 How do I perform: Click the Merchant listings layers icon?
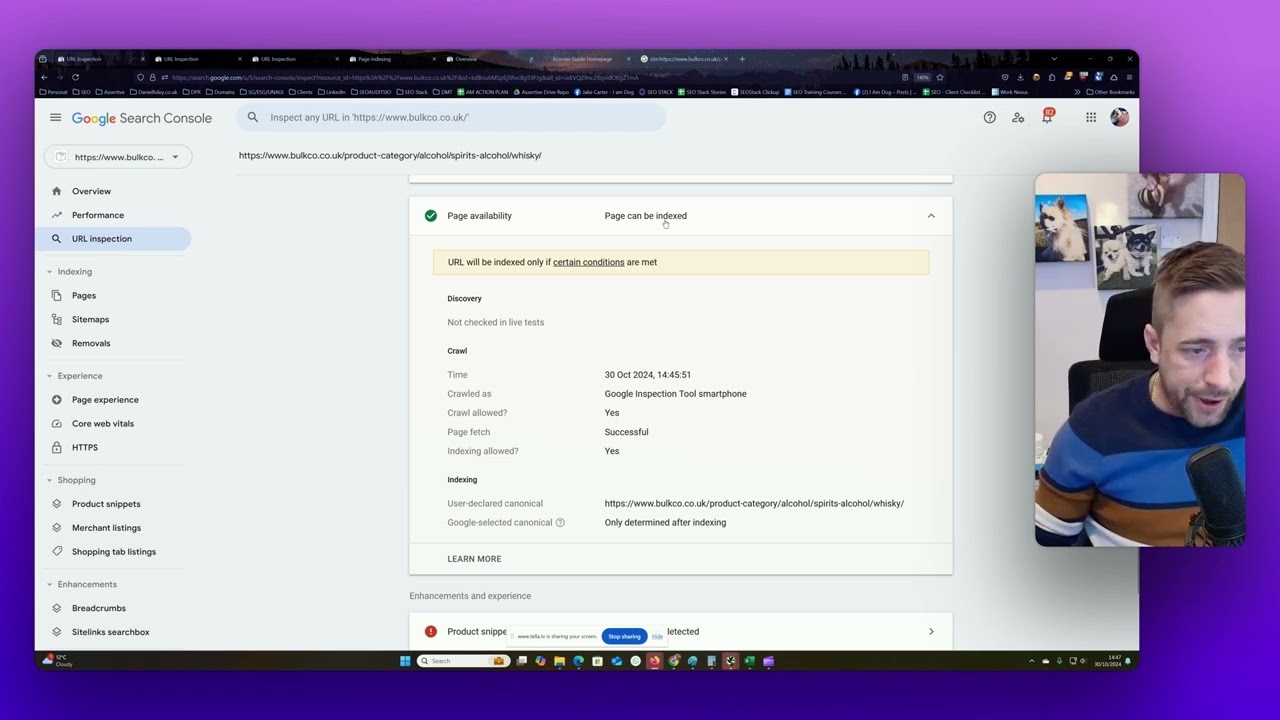(56, 527)
